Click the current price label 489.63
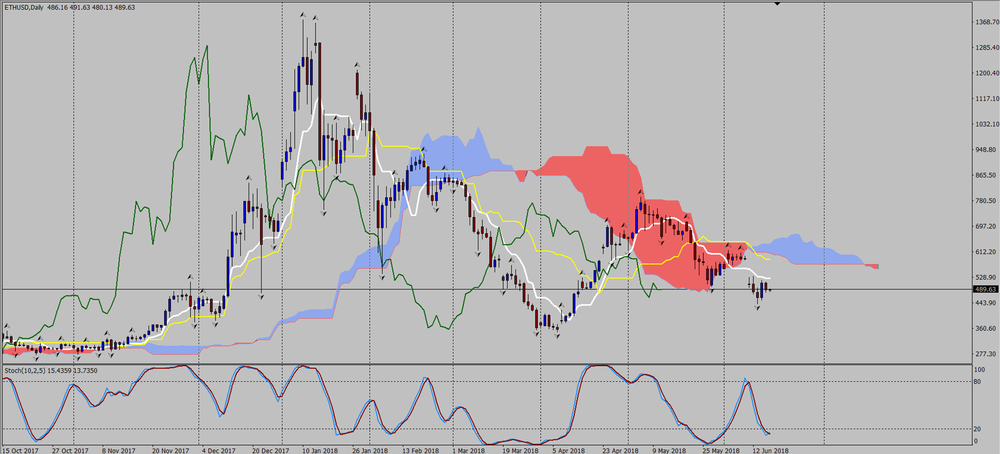The image size is (1000, 454). (x=986, y=289)
